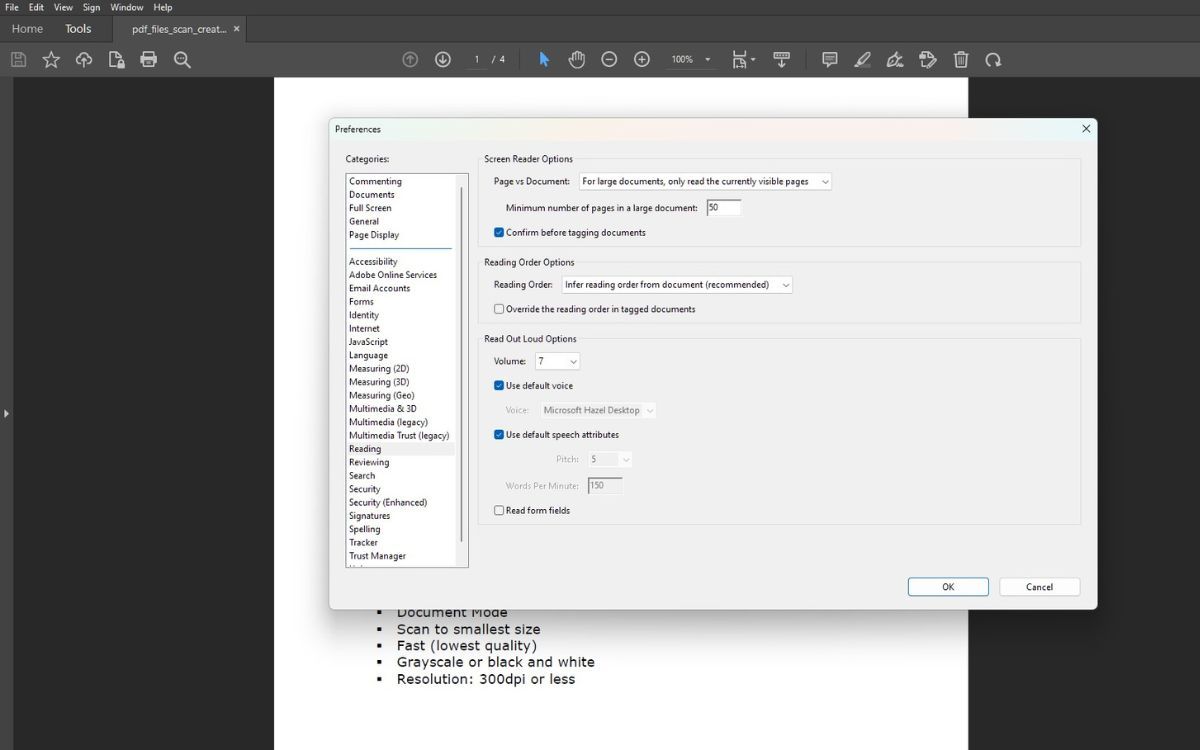Select the Hand tool in the toolbar
This screenshot has width=1200, height=750.
(x=577, y=59)
